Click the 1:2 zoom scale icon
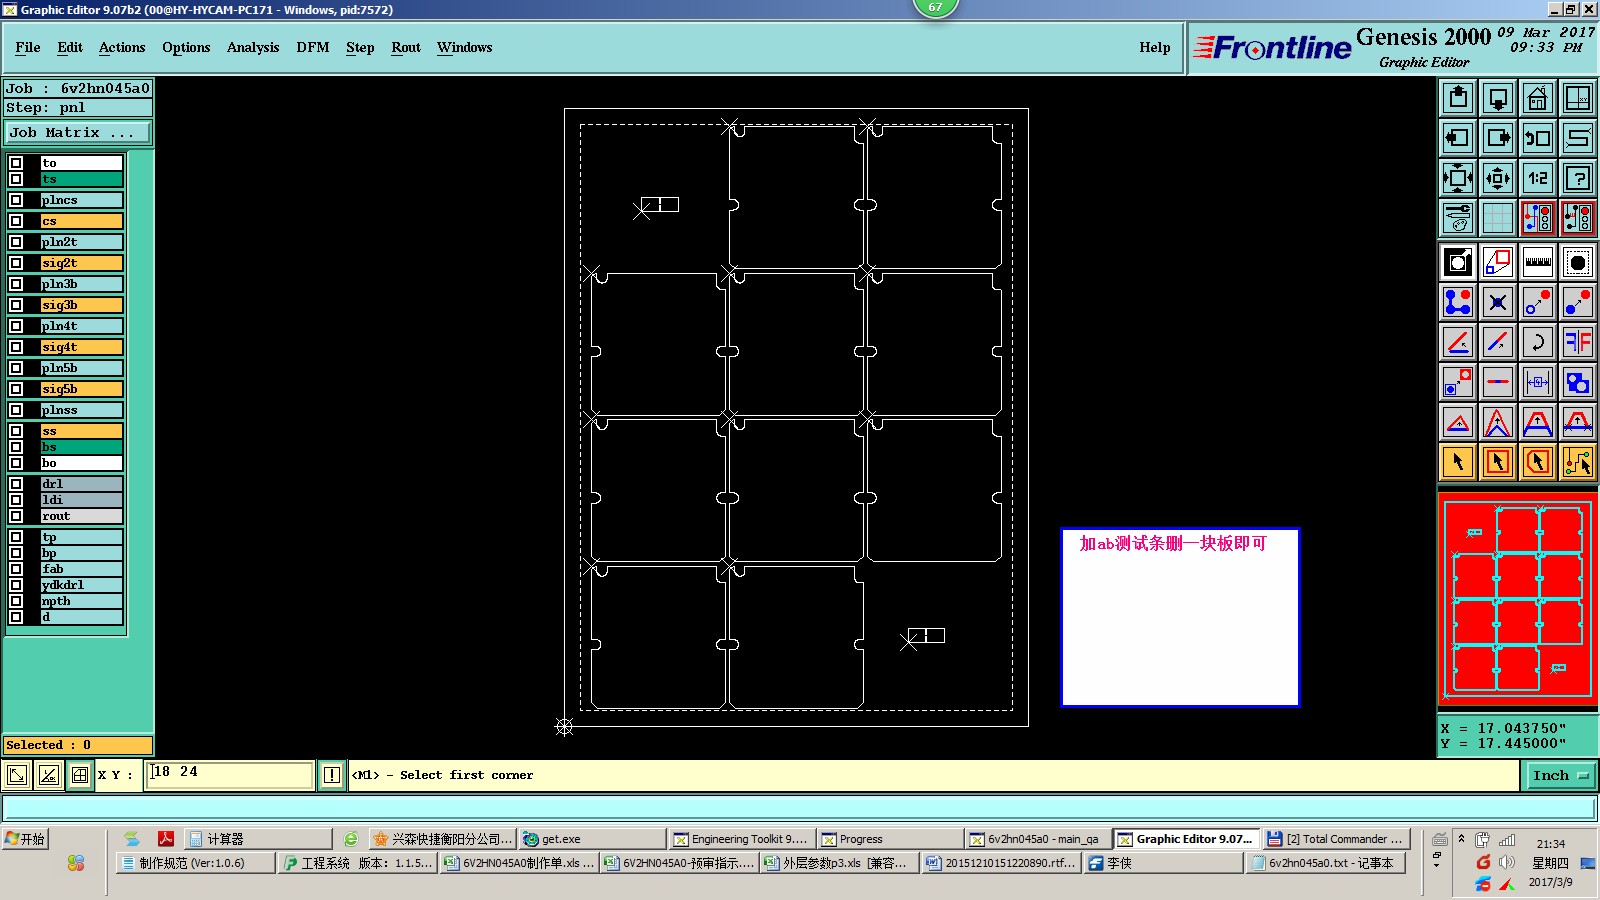Screen dimensions: 1600x900 (1538, 178)
